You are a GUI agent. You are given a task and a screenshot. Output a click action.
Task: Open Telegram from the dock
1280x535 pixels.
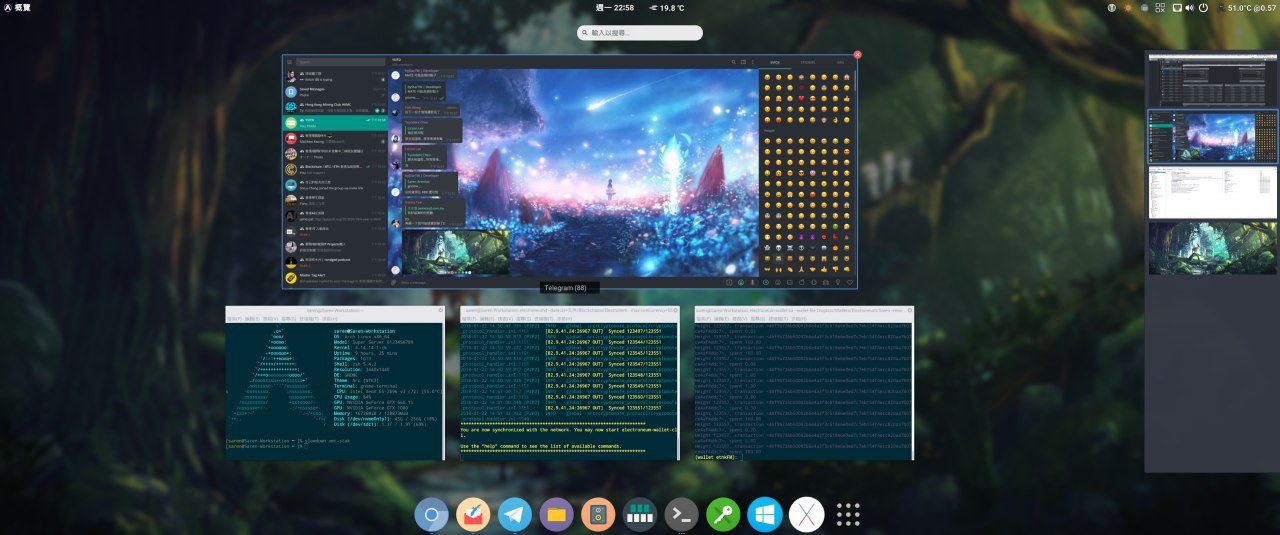[515, 515]
